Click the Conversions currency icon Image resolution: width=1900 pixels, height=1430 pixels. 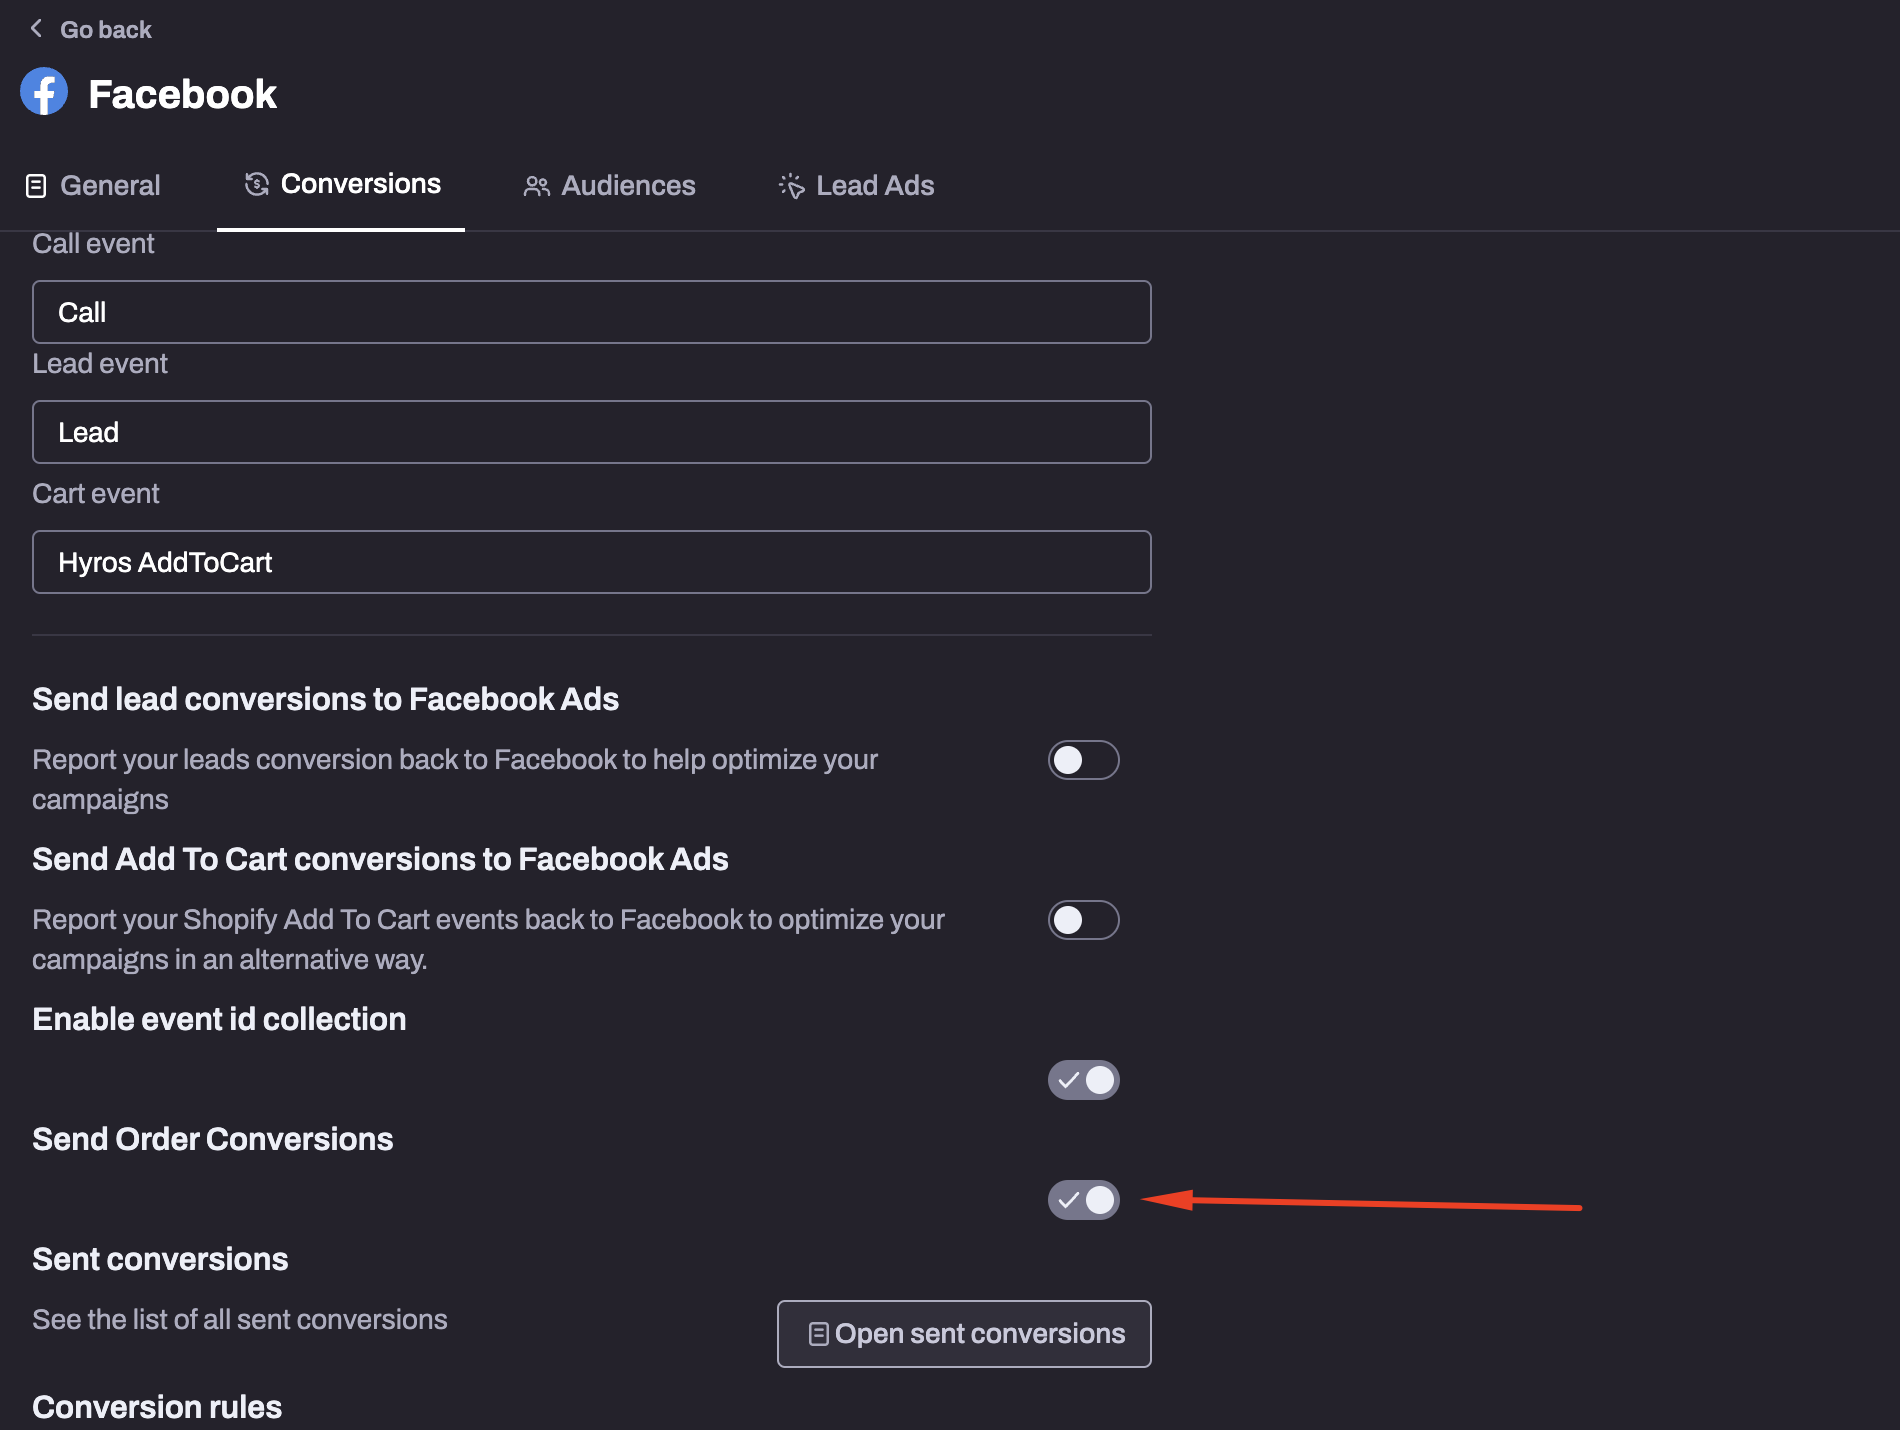(x=256, y=184)
